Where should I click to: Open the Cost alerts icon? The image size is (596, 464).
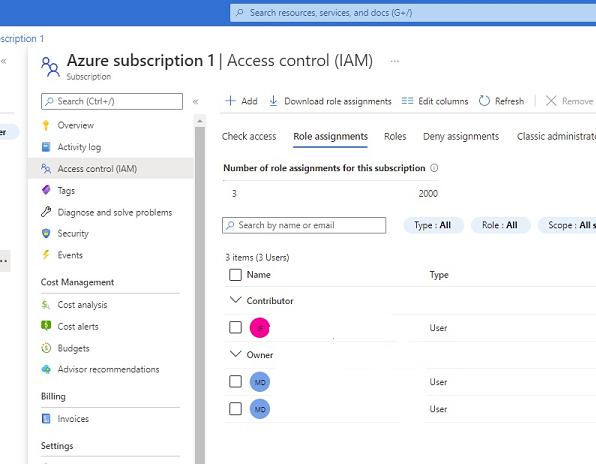tap(46, 326)
